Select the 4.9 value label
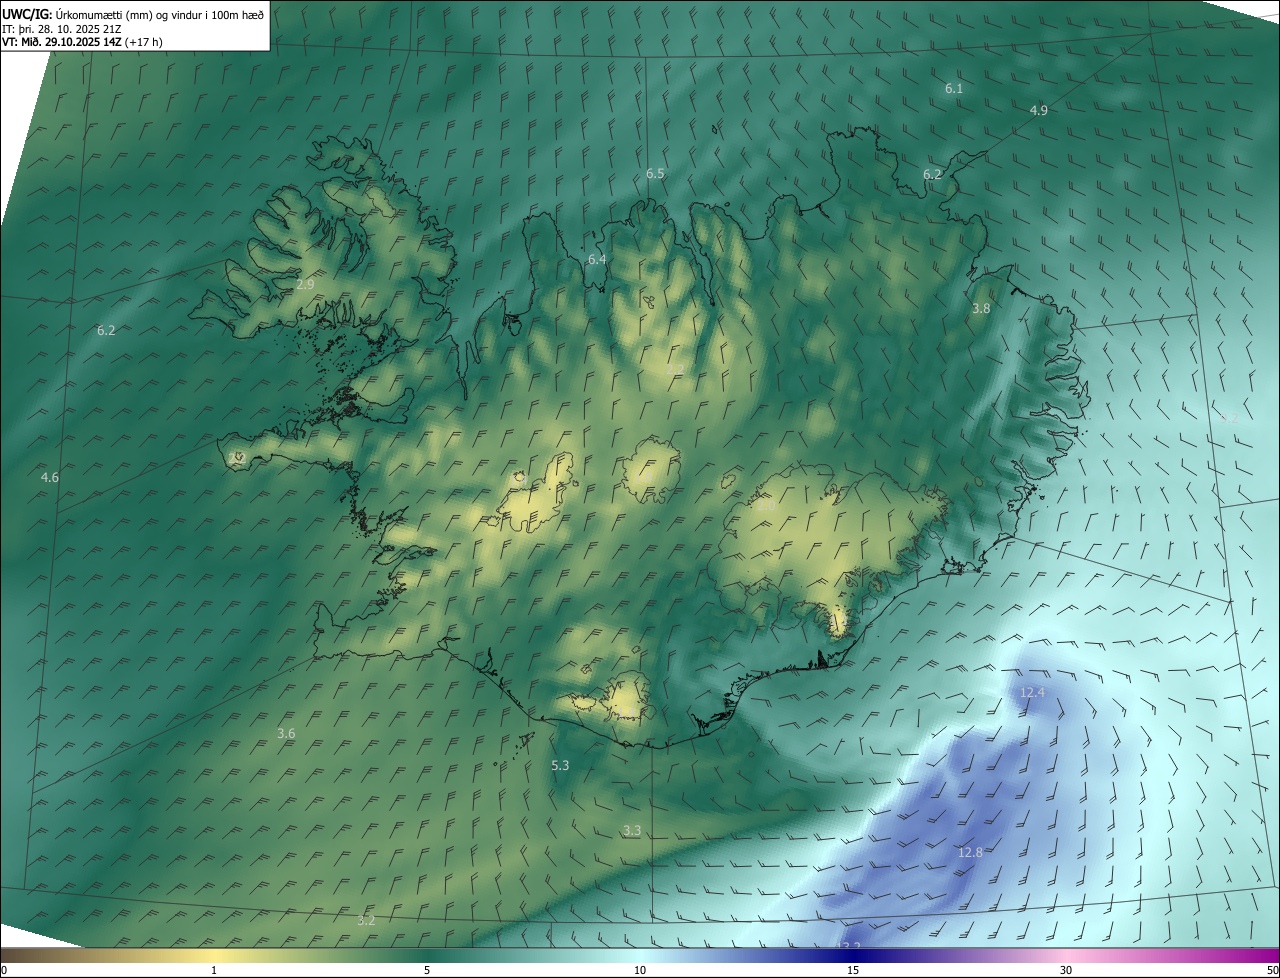 point(1039,110)
